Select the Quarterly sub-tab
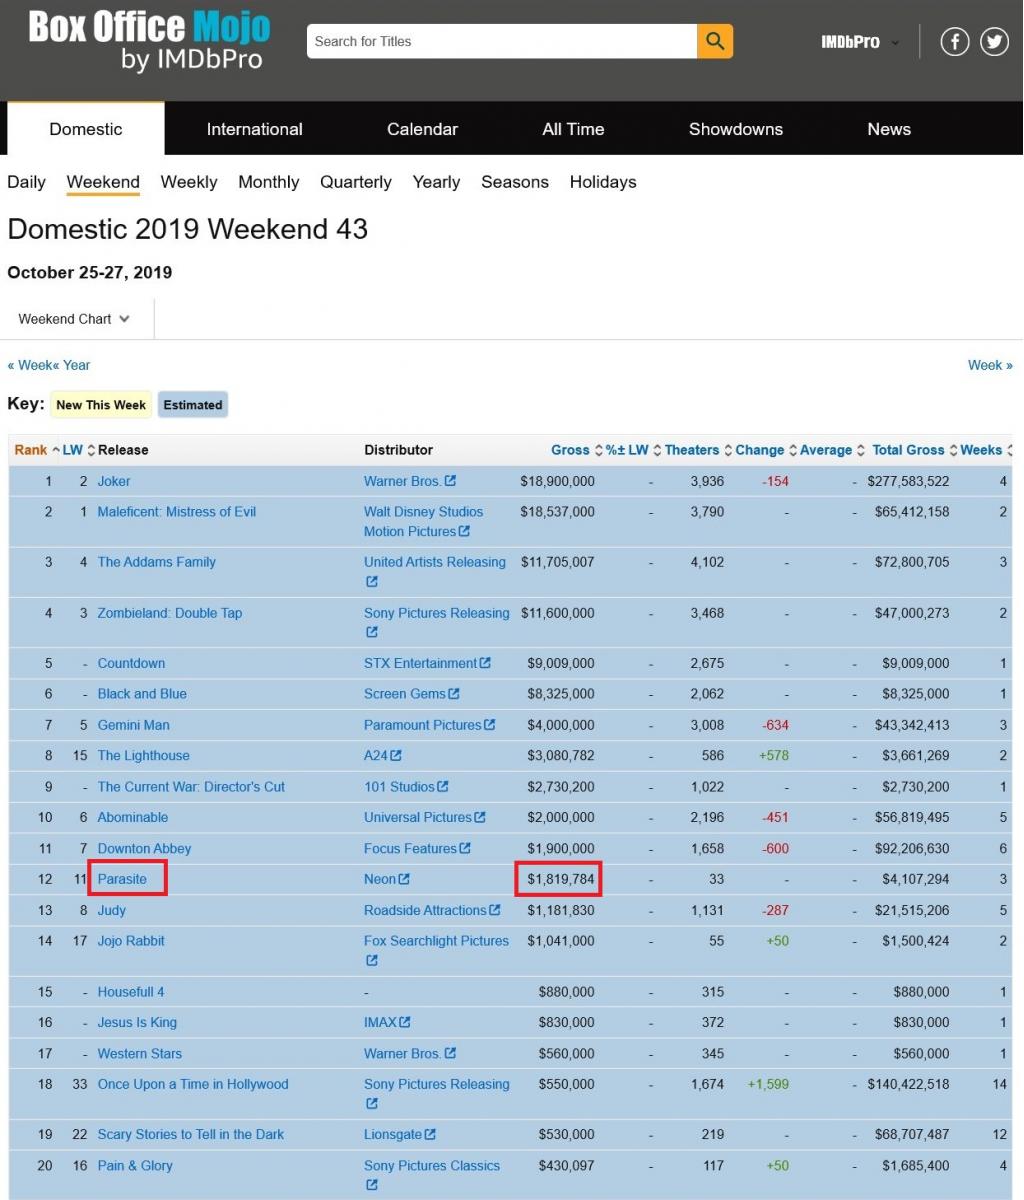 tap(356, 182)
